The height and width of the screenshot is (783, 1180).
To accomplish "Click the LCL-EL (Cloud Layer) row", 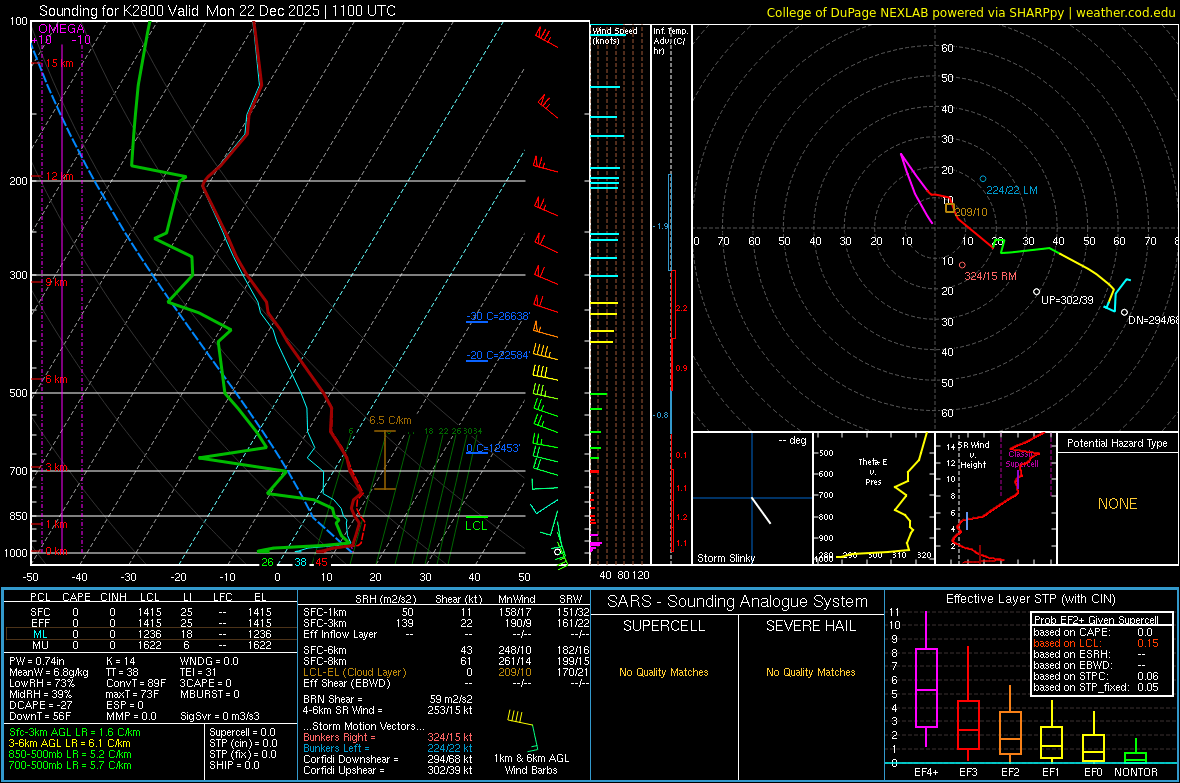I will 446,672.
